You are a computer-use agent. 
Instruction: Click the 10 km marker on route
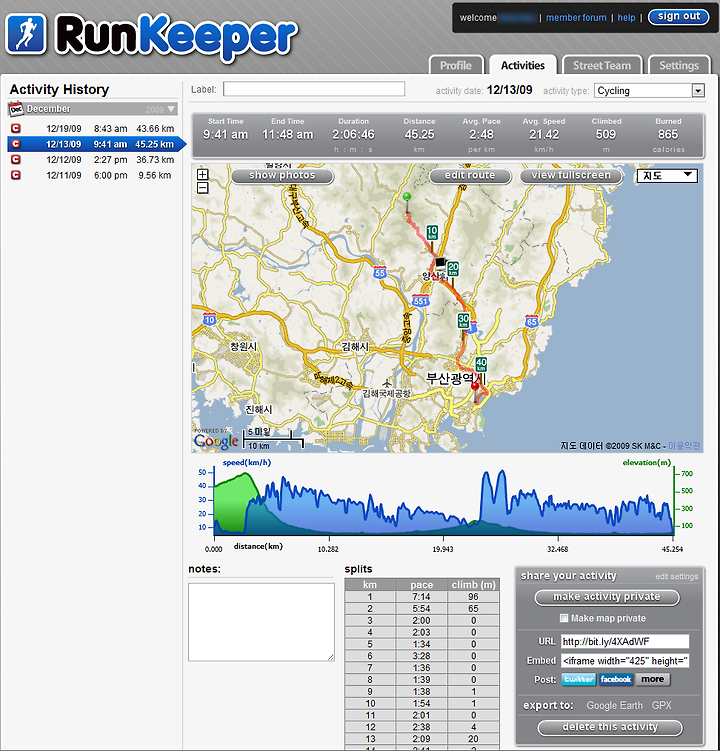[432, 233]
